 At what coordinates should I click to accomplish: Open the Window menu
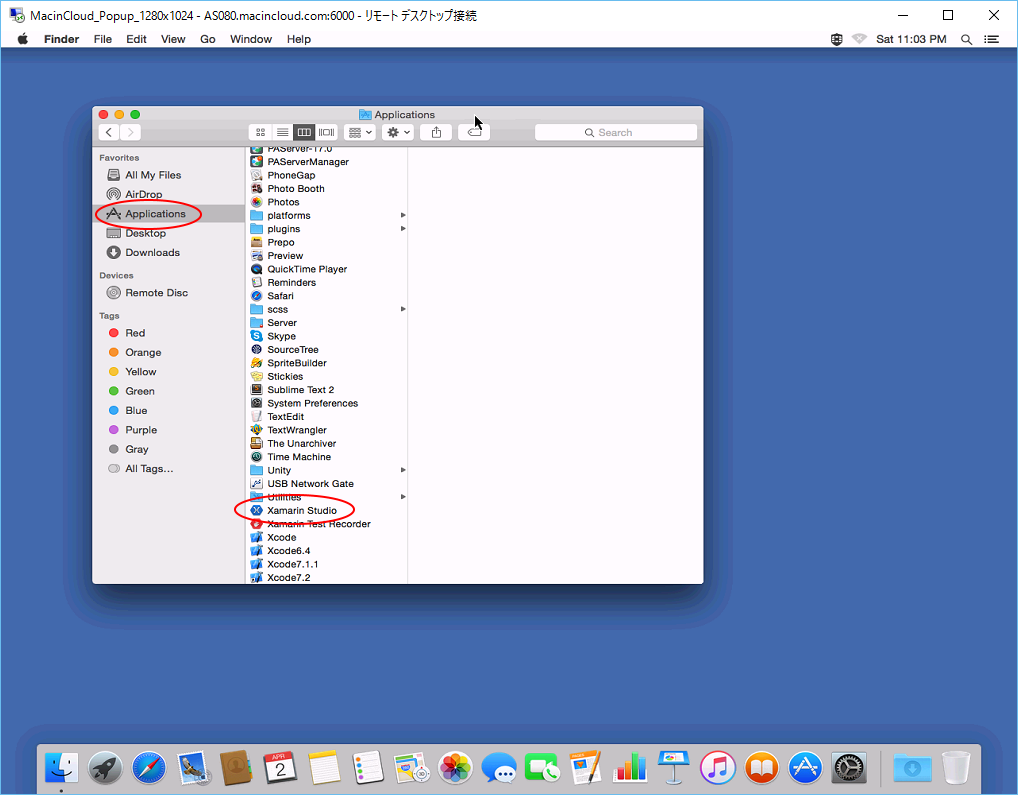click(251, 39)
